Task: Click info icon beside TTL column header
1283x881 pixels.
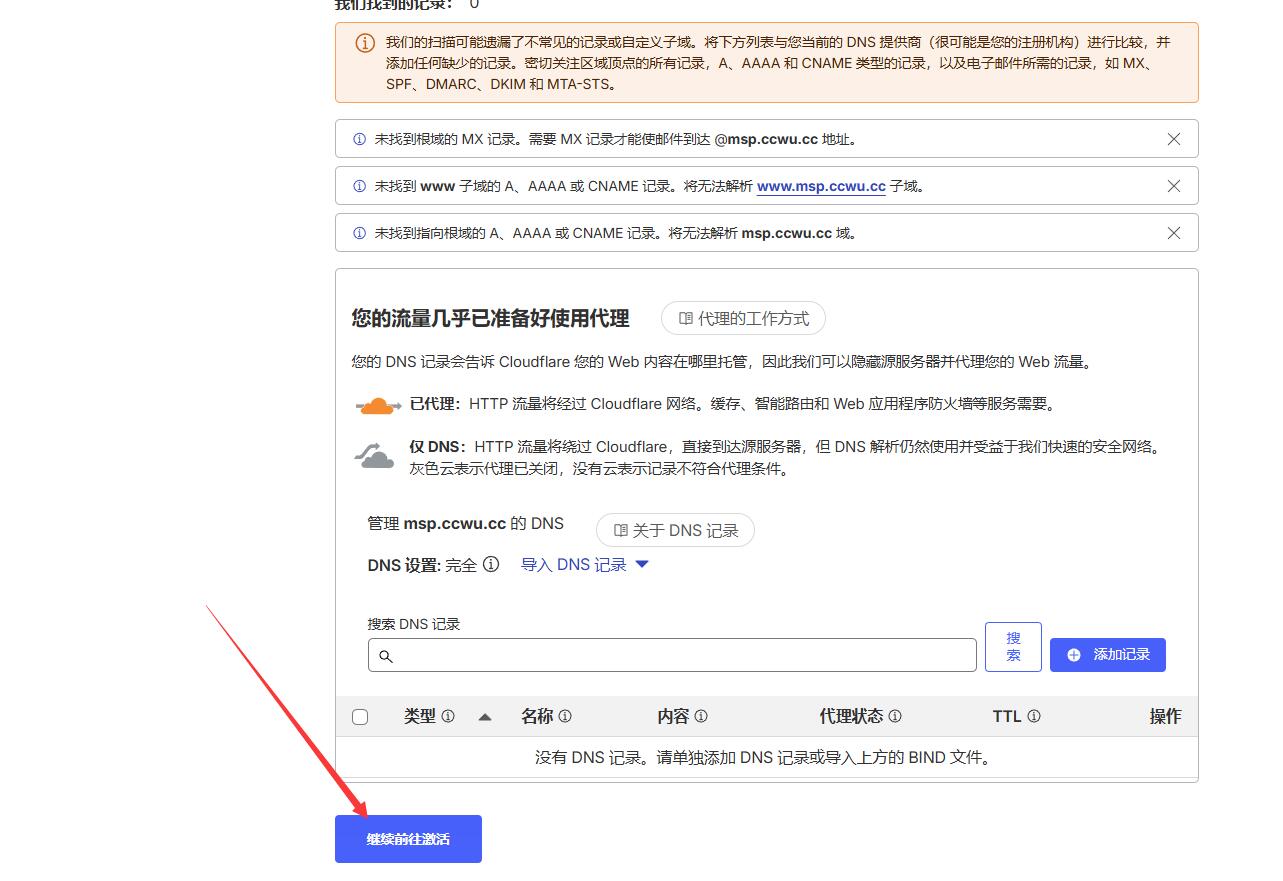Action: click(1034, 716)
